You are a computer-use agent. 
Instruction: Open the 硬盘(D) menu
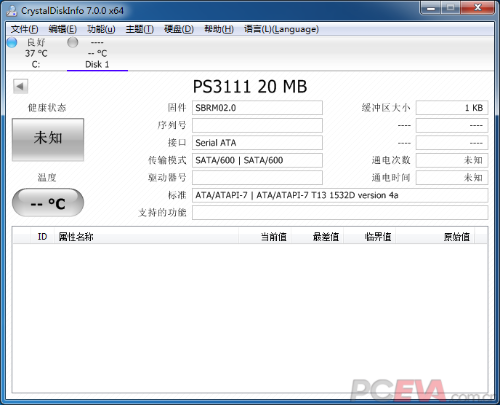point(179,29)
